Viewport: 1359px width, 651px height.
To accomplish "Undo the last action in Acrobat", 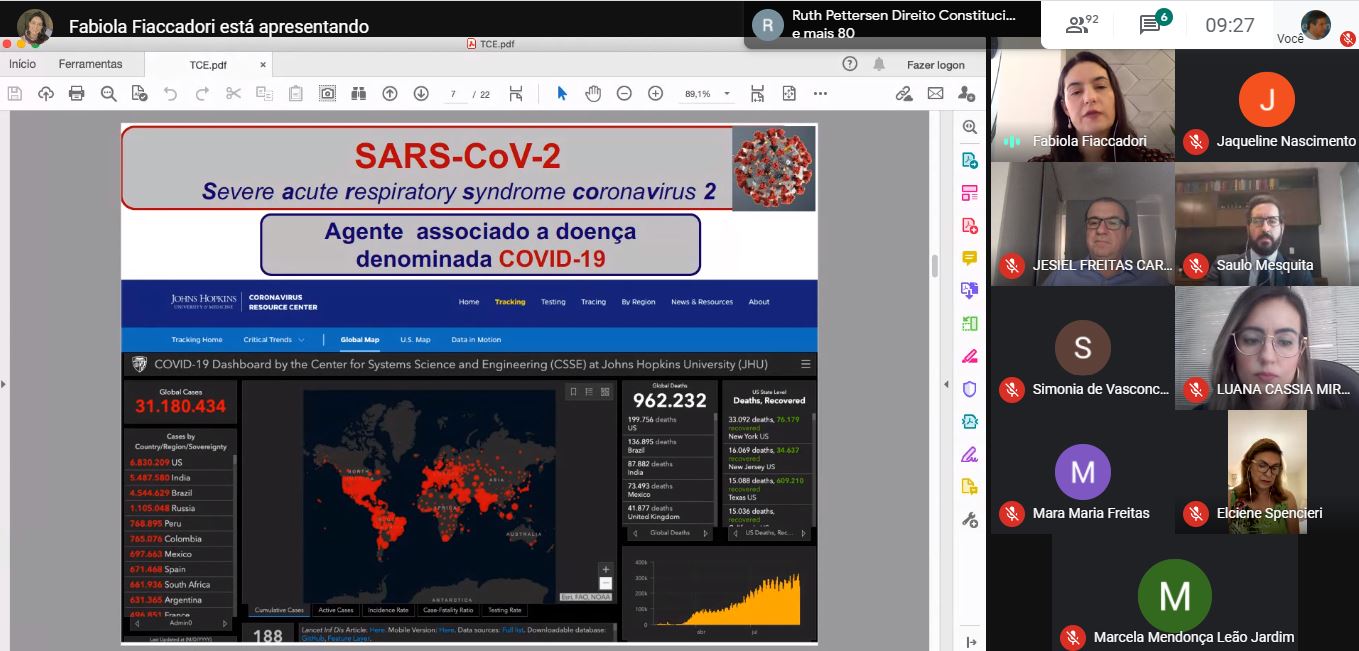I will tap(170, 93).
